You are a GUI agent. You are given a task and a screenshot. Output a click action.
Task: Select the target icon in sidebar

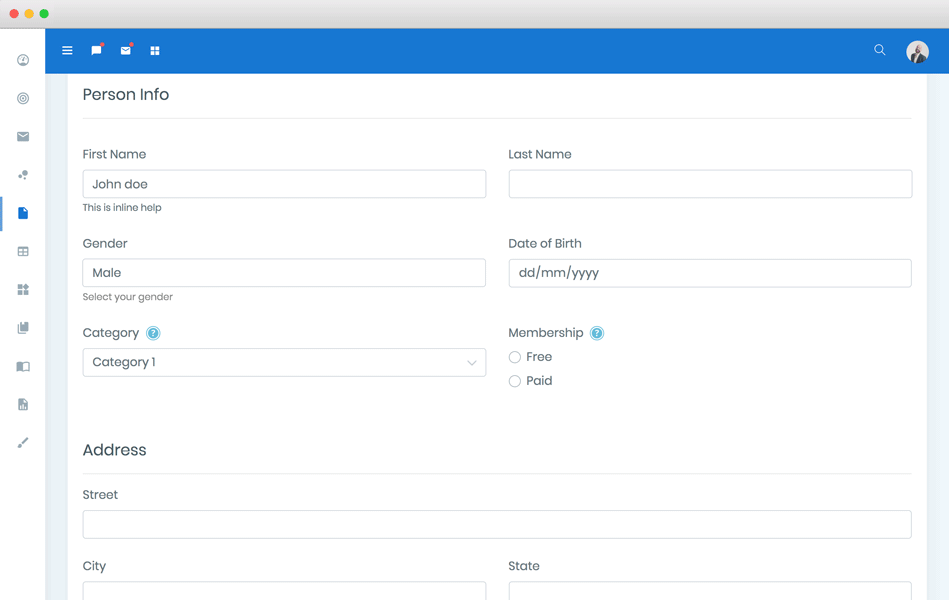[23, 98]
